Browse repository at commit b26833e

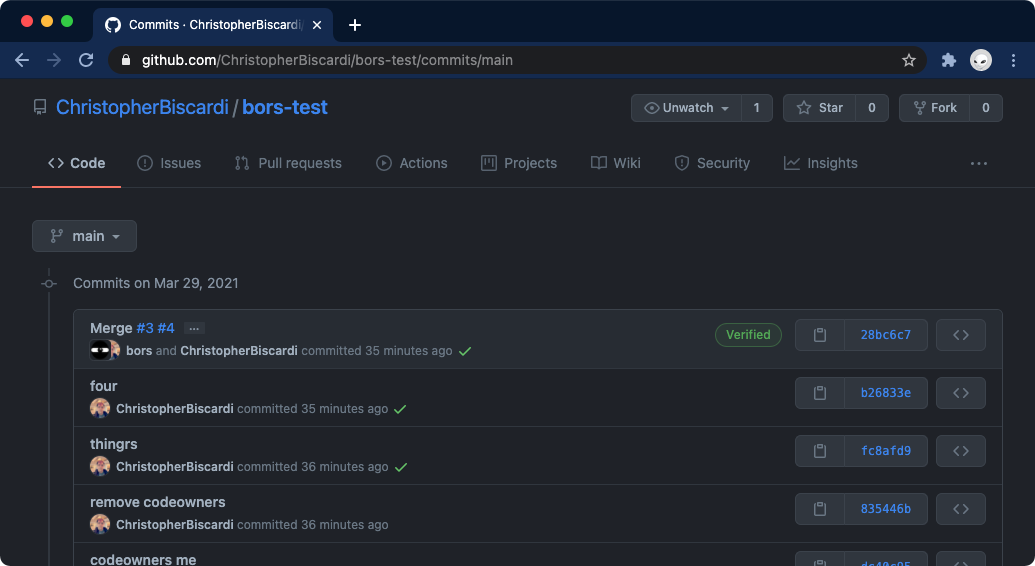pyautogui.click(x=960, y=393)
